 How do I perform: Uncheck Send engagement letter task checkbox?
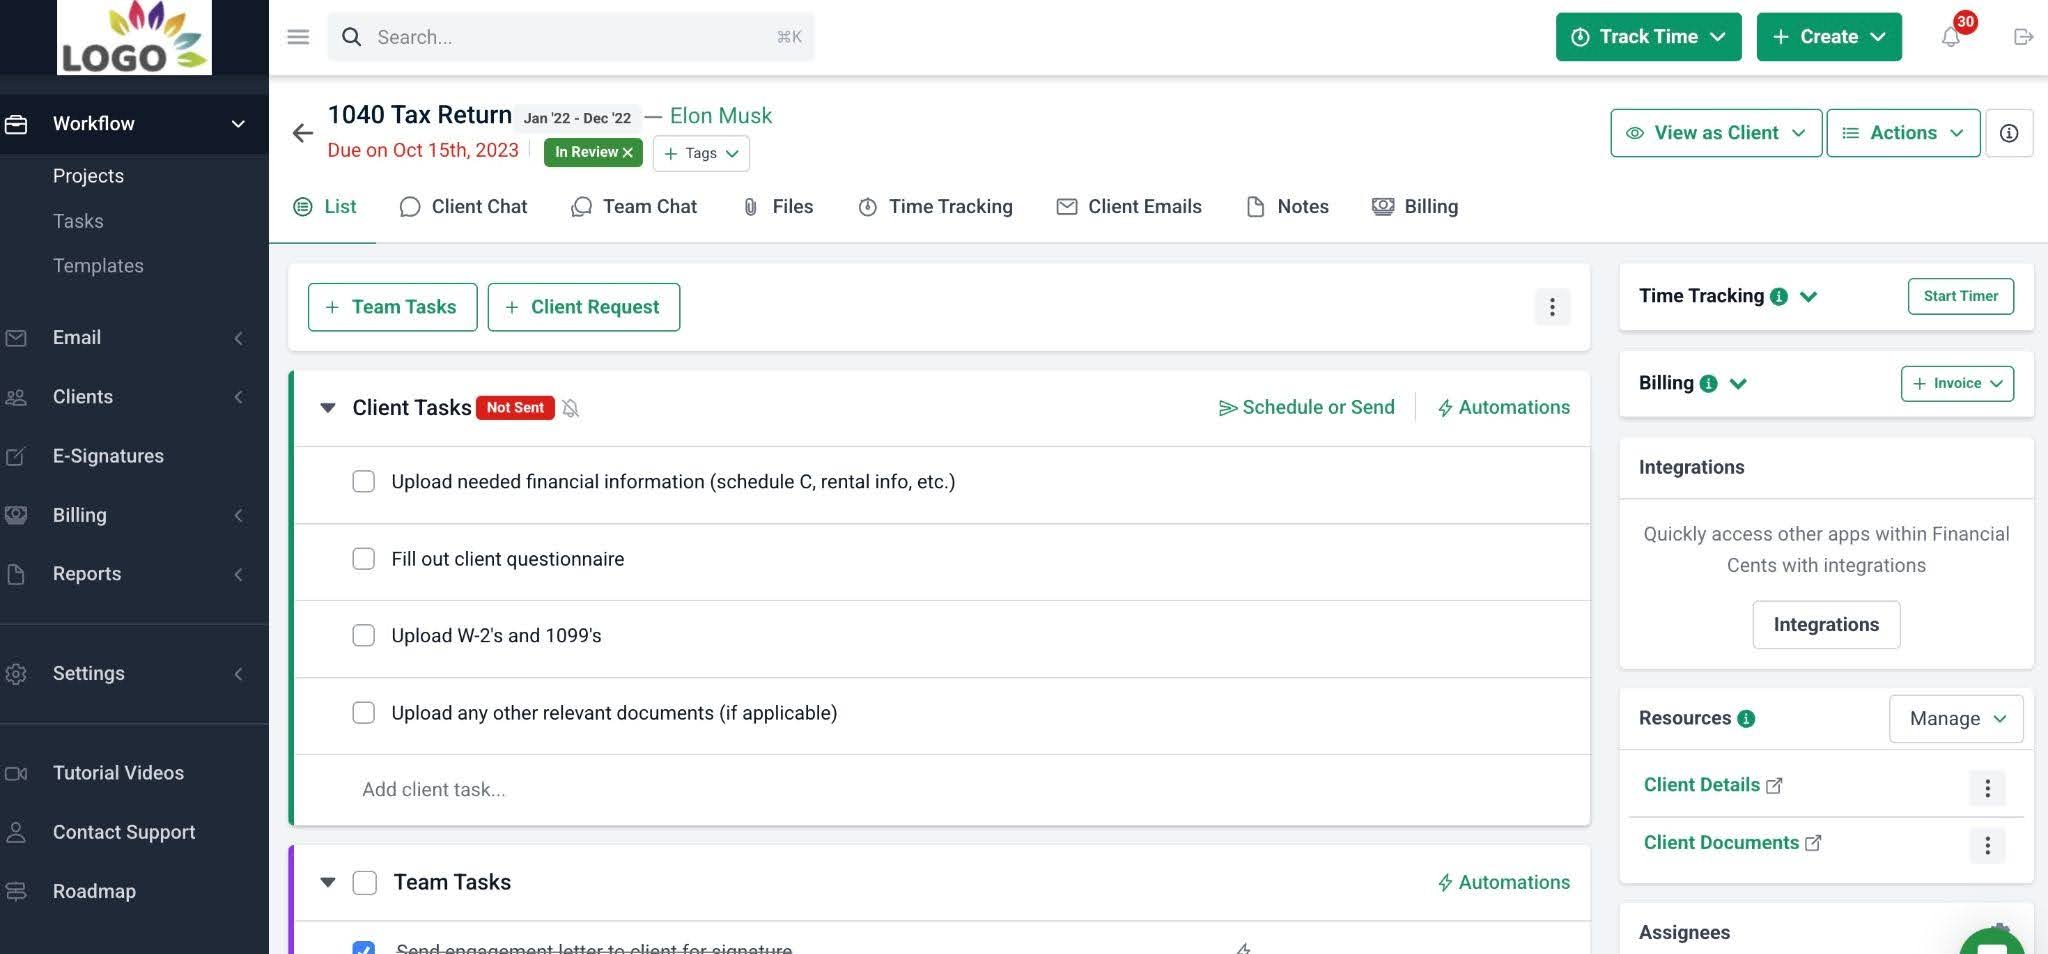(363, 948)
